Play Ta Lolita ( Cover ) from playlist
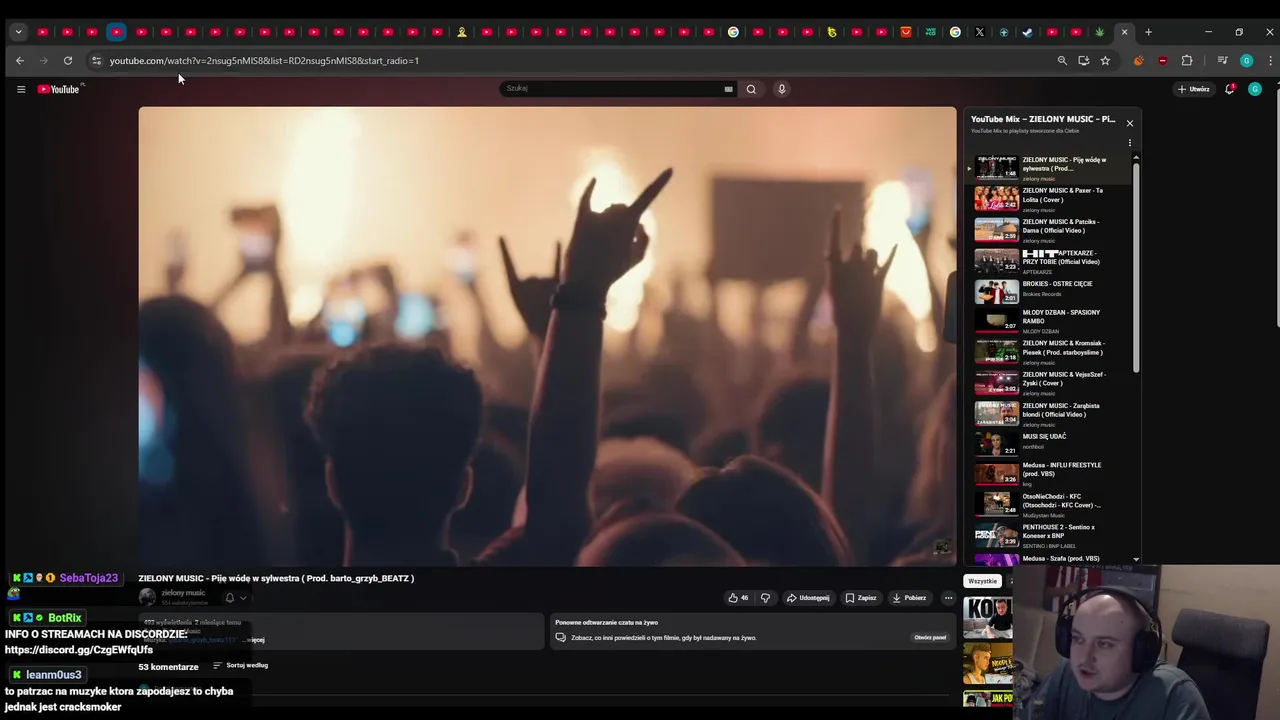1280x720 pixels. pos(1047,199)
